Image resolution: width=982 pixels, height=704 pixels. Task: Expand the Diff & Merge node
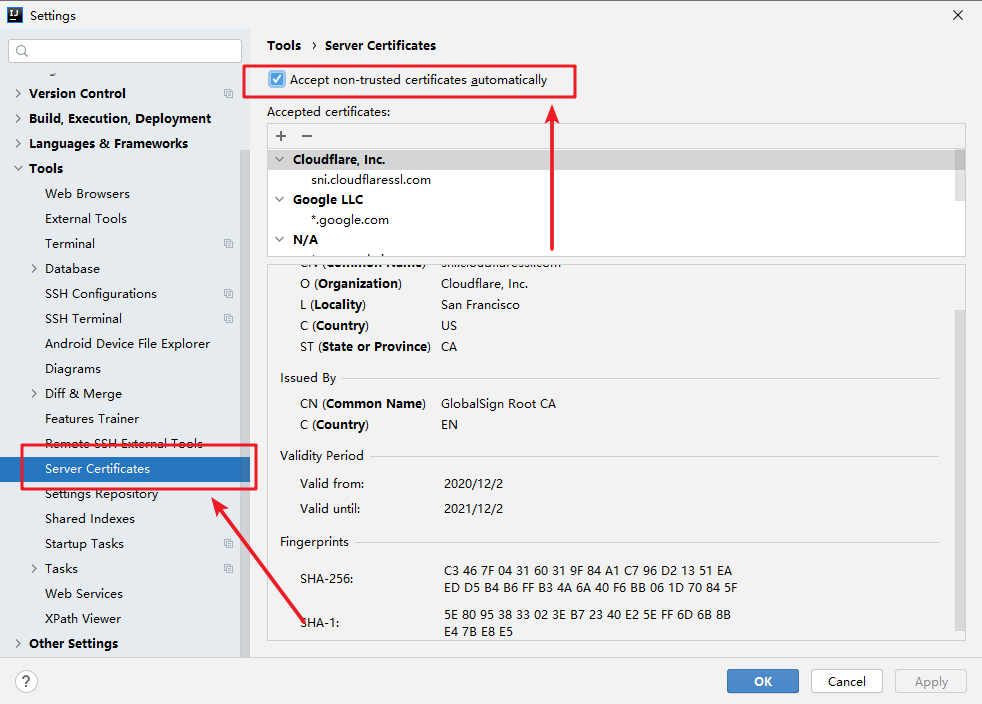(34, 393)
